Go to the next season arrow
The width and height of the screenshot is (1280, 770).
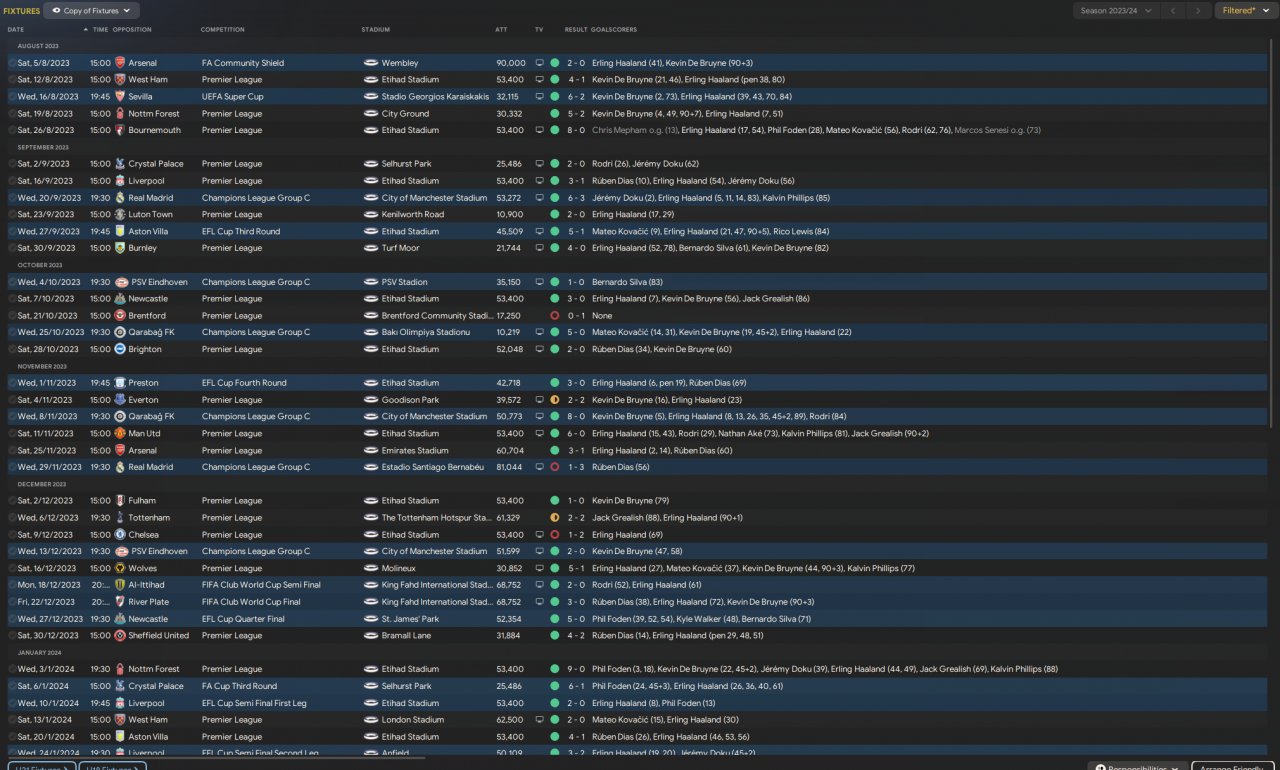pyautogui.click(x=1198, y=11)
